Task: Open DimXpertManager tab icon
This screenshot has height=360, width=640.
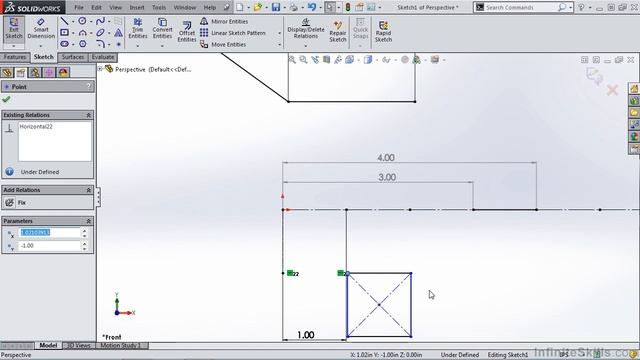Action: click(x=49, y=73)
